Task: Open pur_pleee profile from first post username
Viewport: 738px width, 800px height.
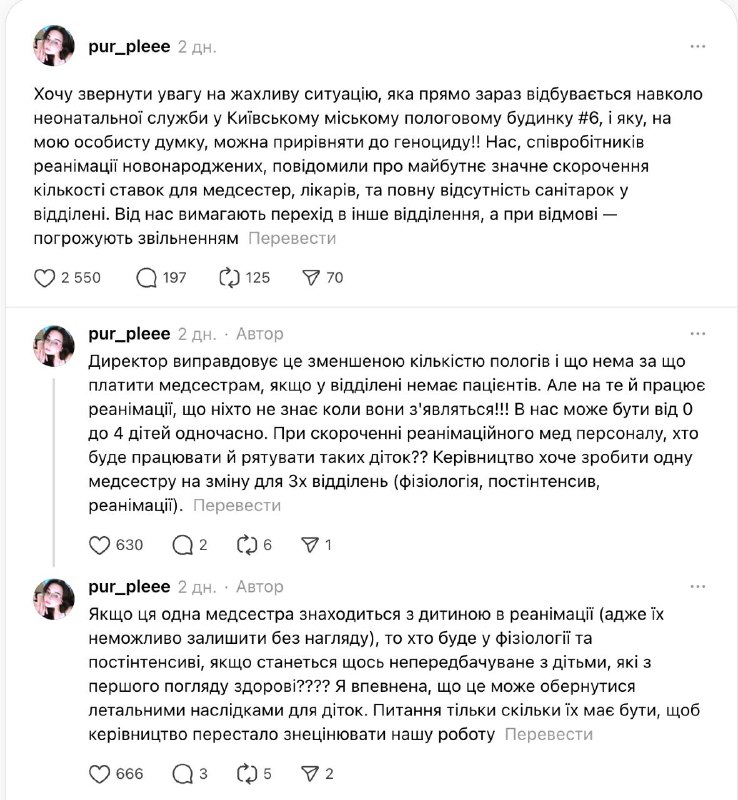Action: pos(129,47)
